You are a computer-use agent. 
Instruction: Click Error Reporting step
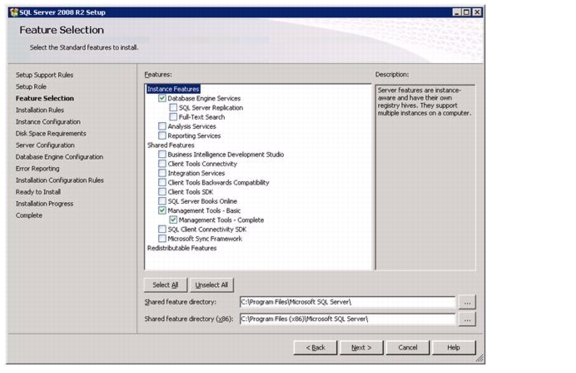37,169
